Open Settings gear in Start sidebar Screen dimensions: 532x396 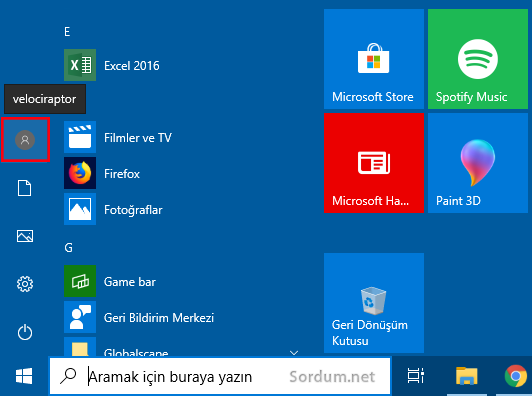(x=25, y=284)
